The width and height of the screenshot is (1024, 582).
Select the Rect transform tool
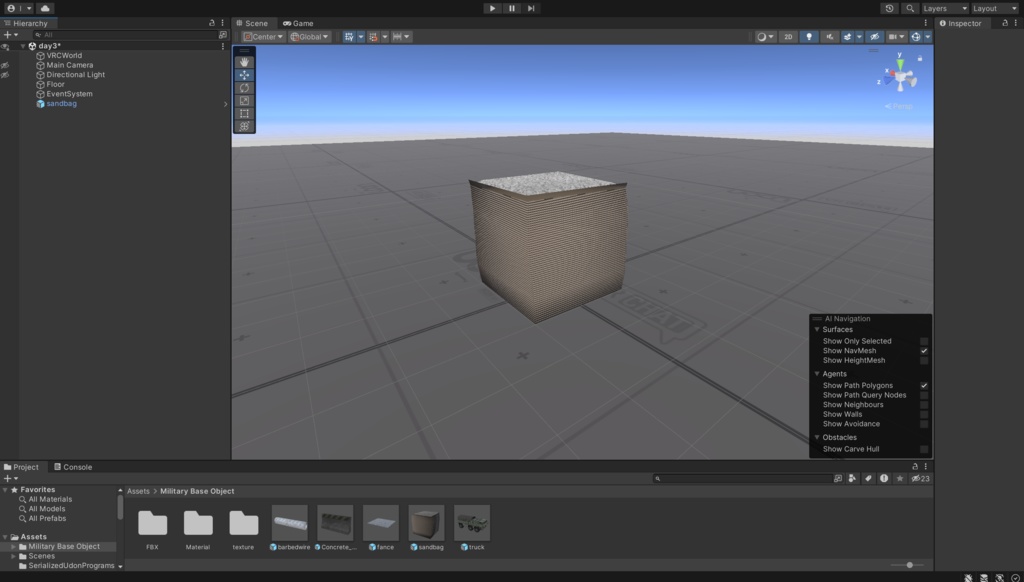[244, 114]
